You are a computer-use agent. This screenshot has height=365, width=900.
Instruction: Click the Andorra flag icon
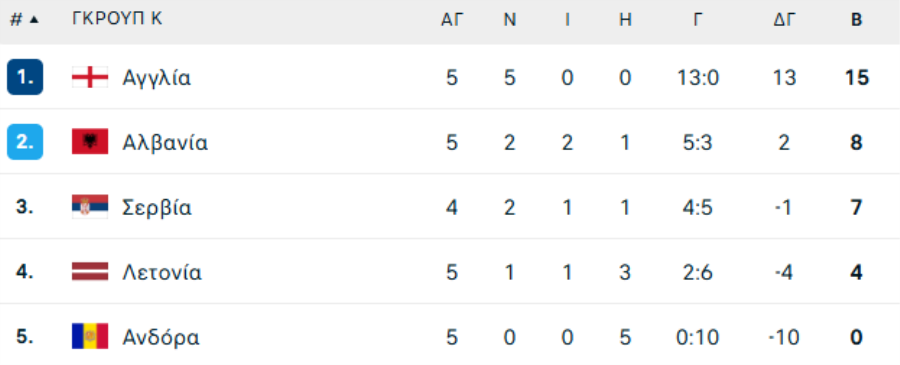tap(90, 336)
